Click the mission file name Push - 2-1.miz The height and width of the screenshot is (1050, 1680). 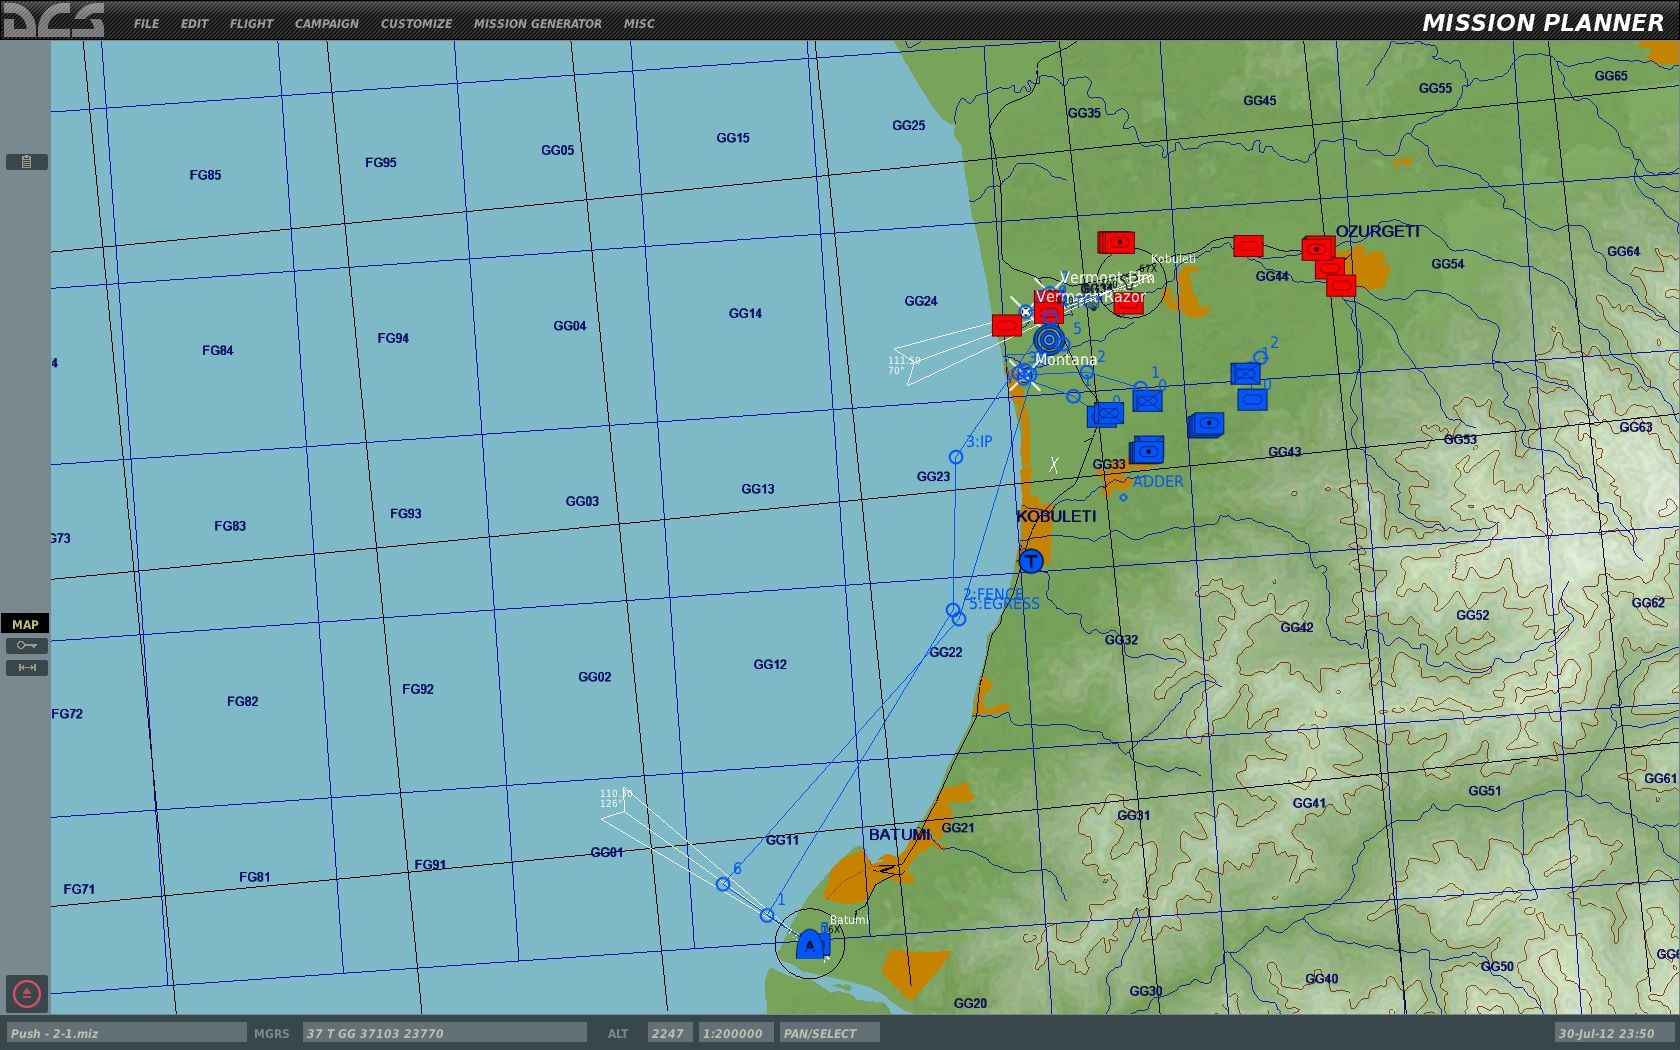[x=125, y=1033]
